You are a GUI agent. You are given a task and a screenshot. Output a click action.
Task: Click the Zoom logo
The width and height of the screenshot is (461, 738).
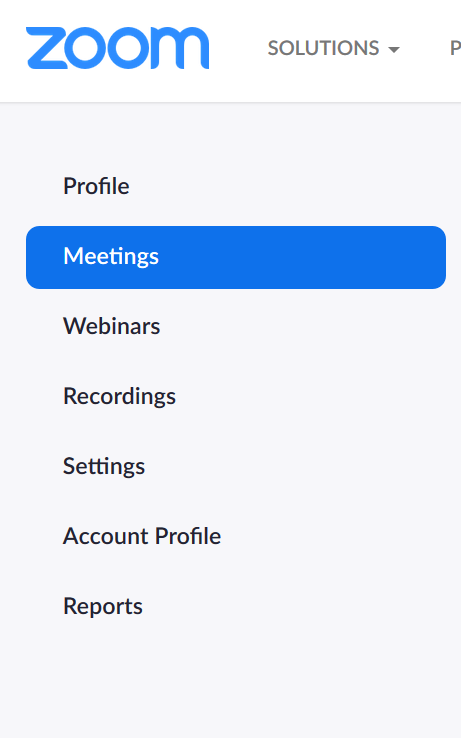(x=117, y=48)
